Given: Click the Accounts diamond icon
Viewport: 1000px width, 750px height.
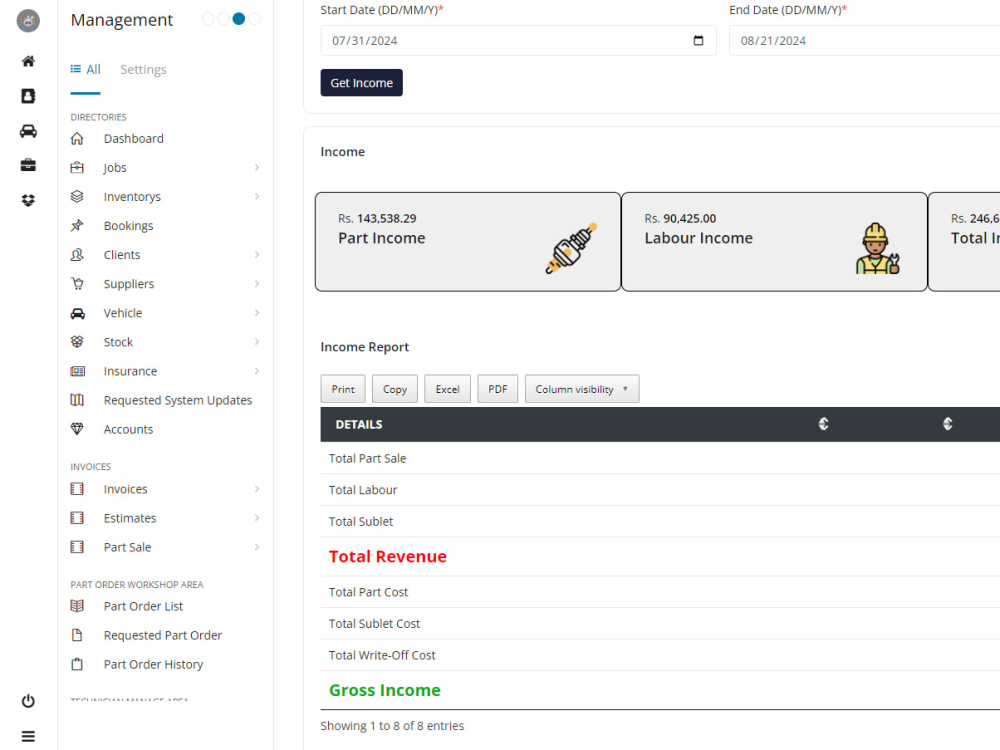Looking at the screenshot, I should 77,429.
